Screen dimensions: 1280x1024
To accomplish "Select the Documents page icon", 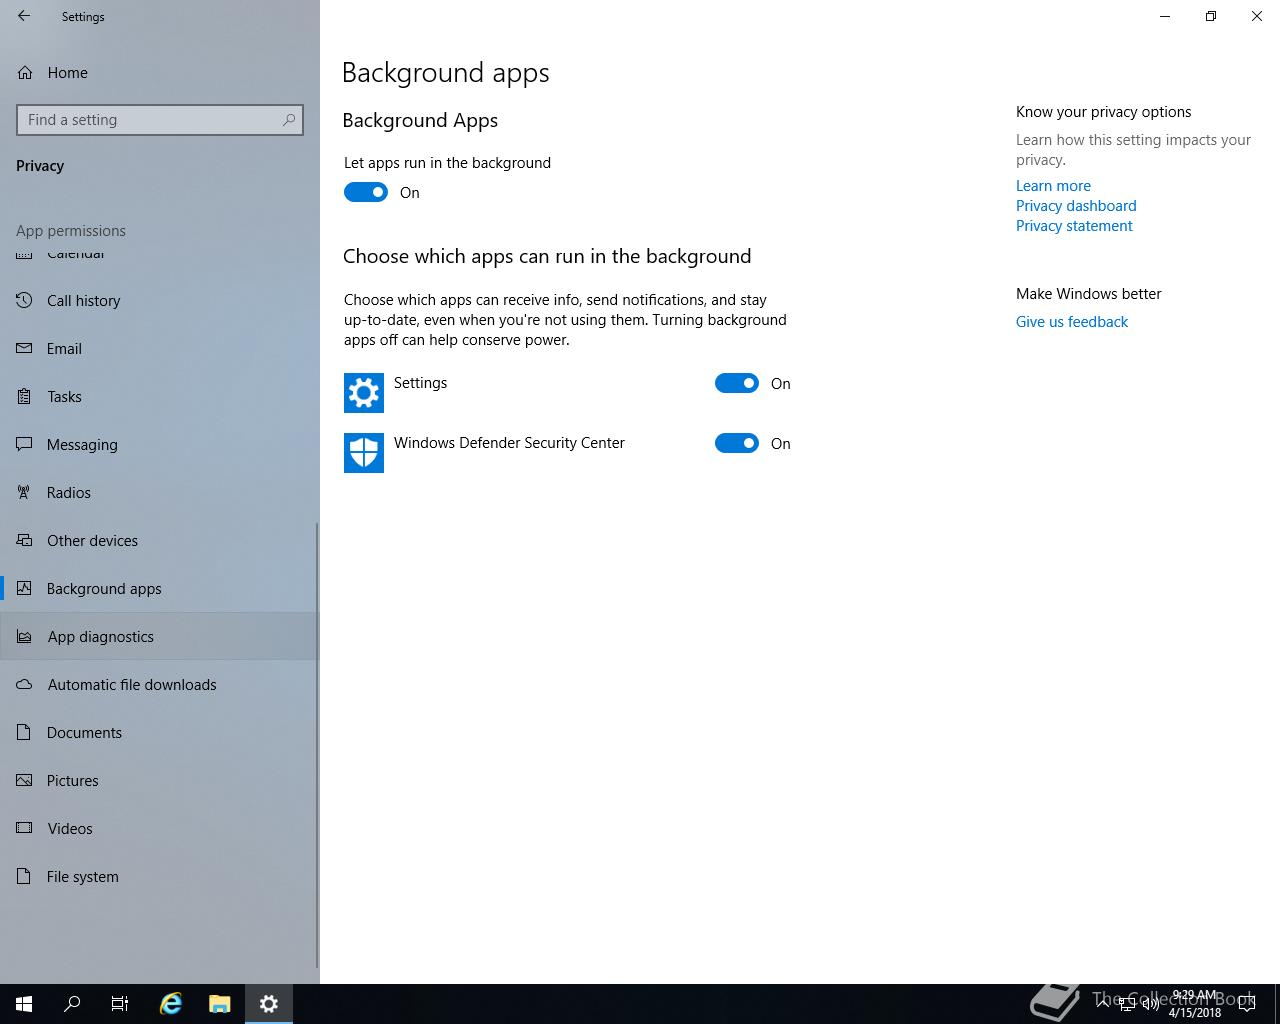I will pyautogui.click(x=25, y=732).
